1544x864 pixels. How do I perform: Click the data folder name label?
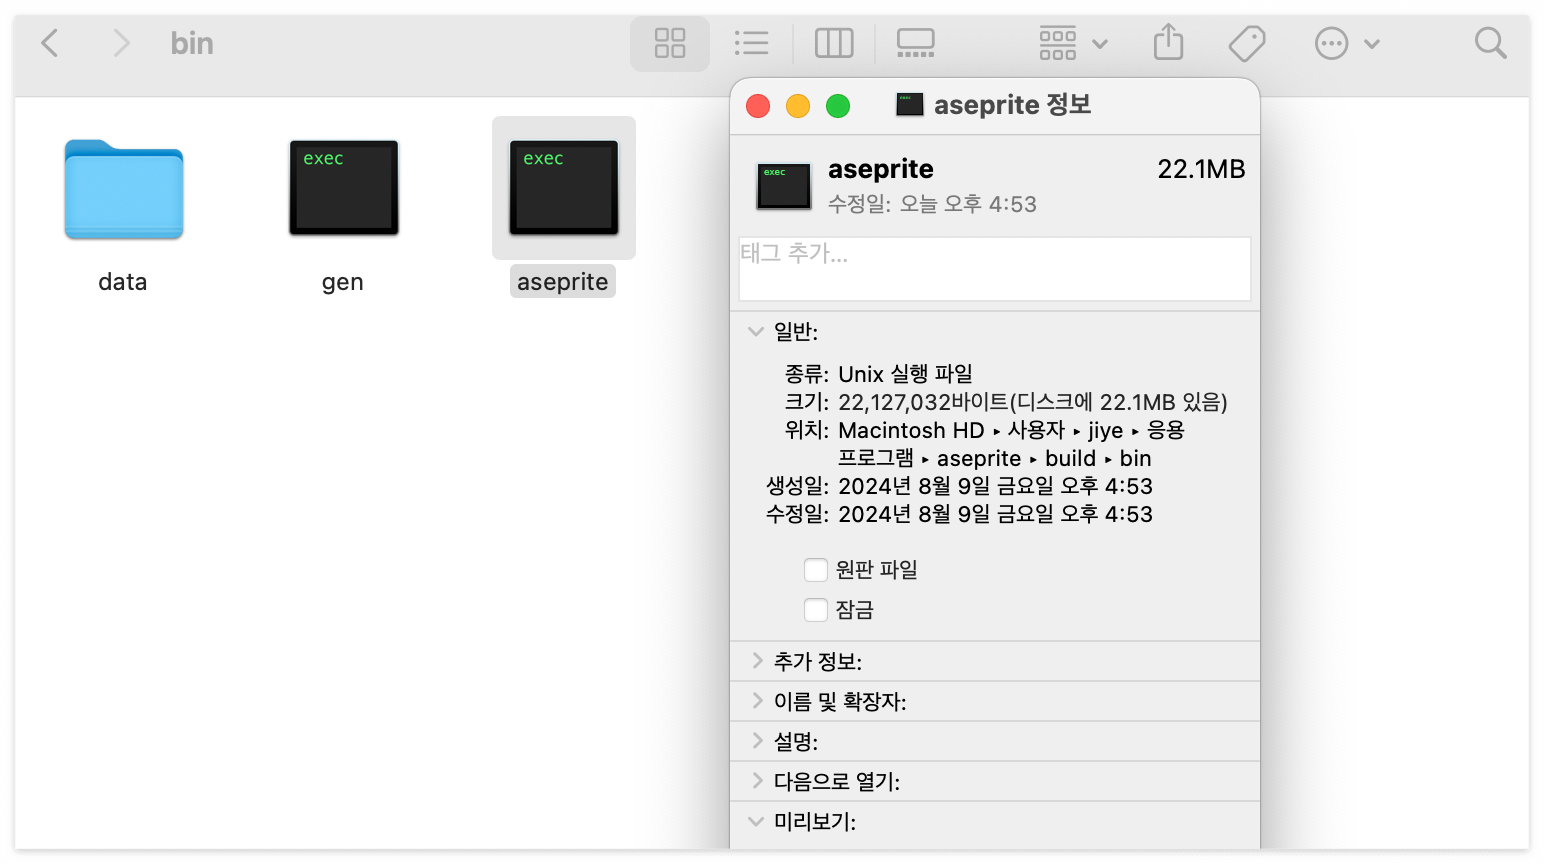point(123,282)
